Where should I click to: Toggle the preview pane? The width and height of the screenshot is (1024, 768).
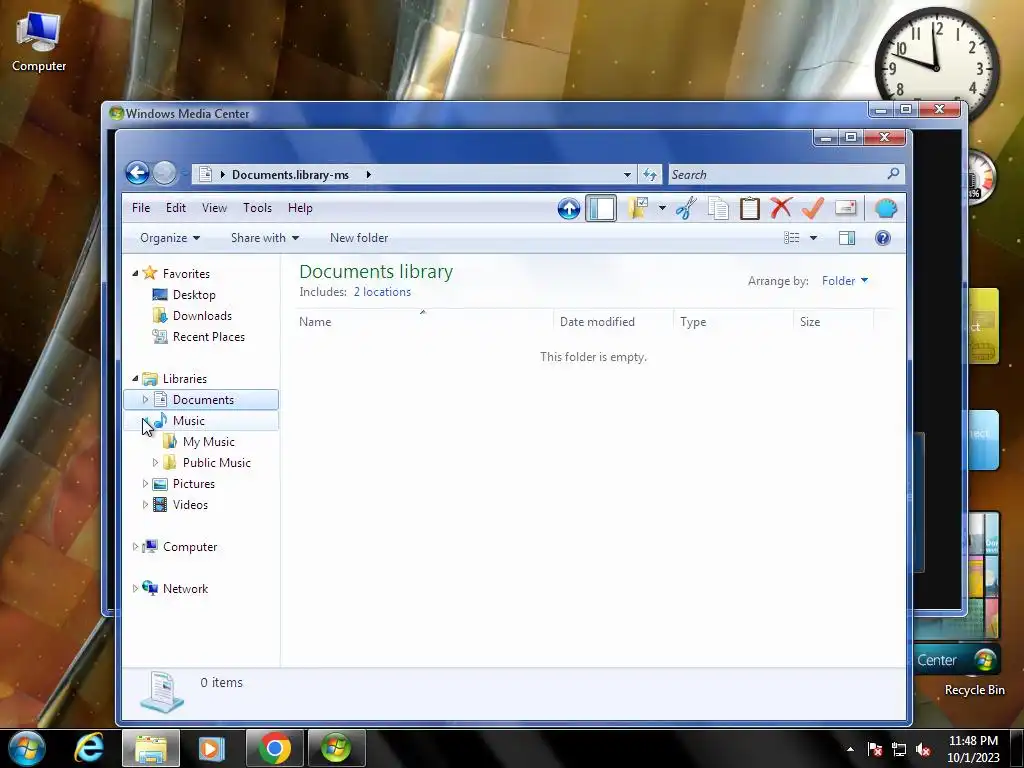coord(847,238)
